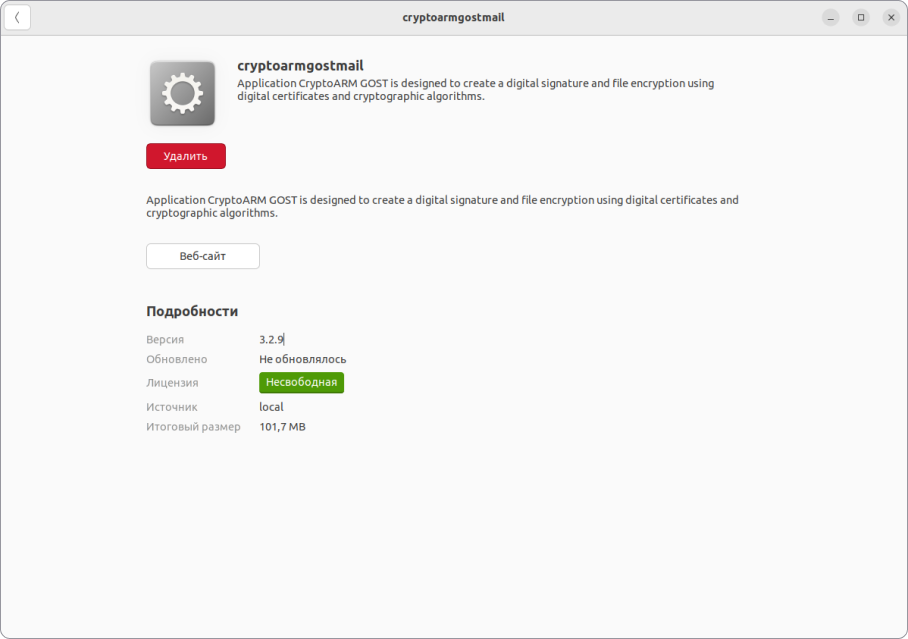This screenshot has height=639, width=908.
Task: Click the size value 101,7 MB
Action: click(282, 427)
